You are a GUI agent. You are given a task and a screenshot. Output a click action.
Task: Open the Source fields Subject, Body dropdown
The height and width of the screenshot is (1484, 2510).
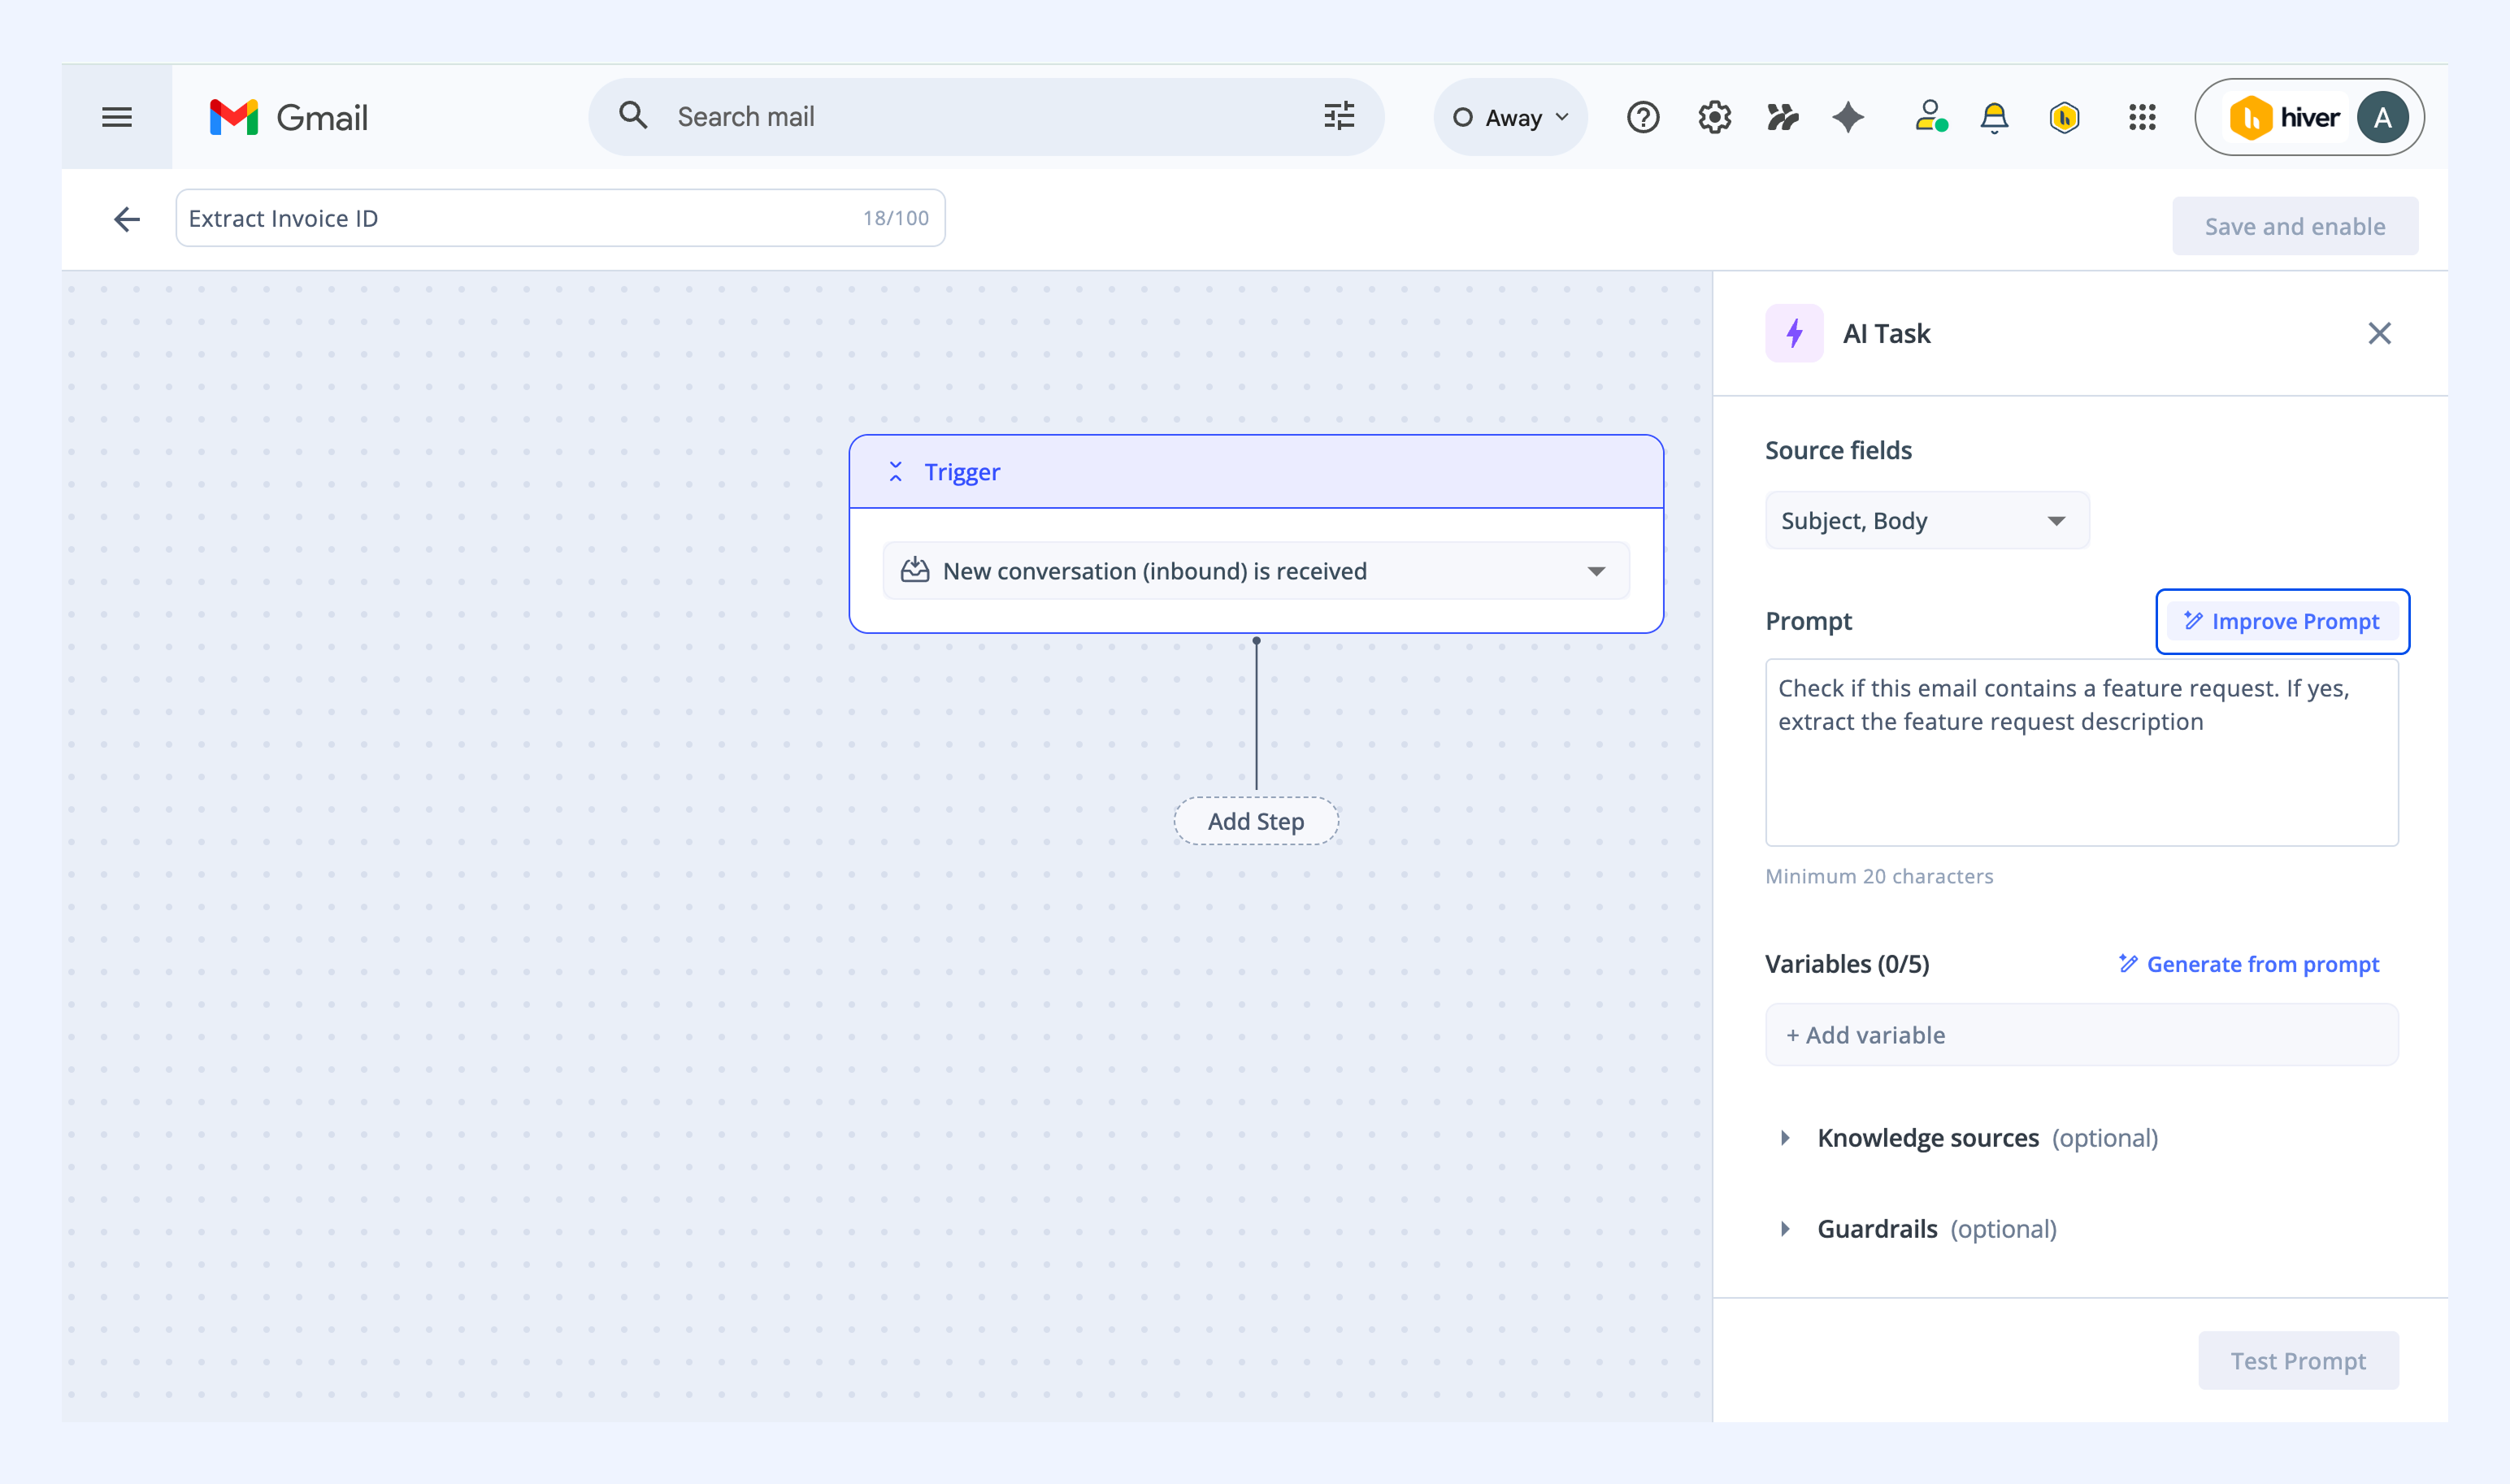point(1927,520)
